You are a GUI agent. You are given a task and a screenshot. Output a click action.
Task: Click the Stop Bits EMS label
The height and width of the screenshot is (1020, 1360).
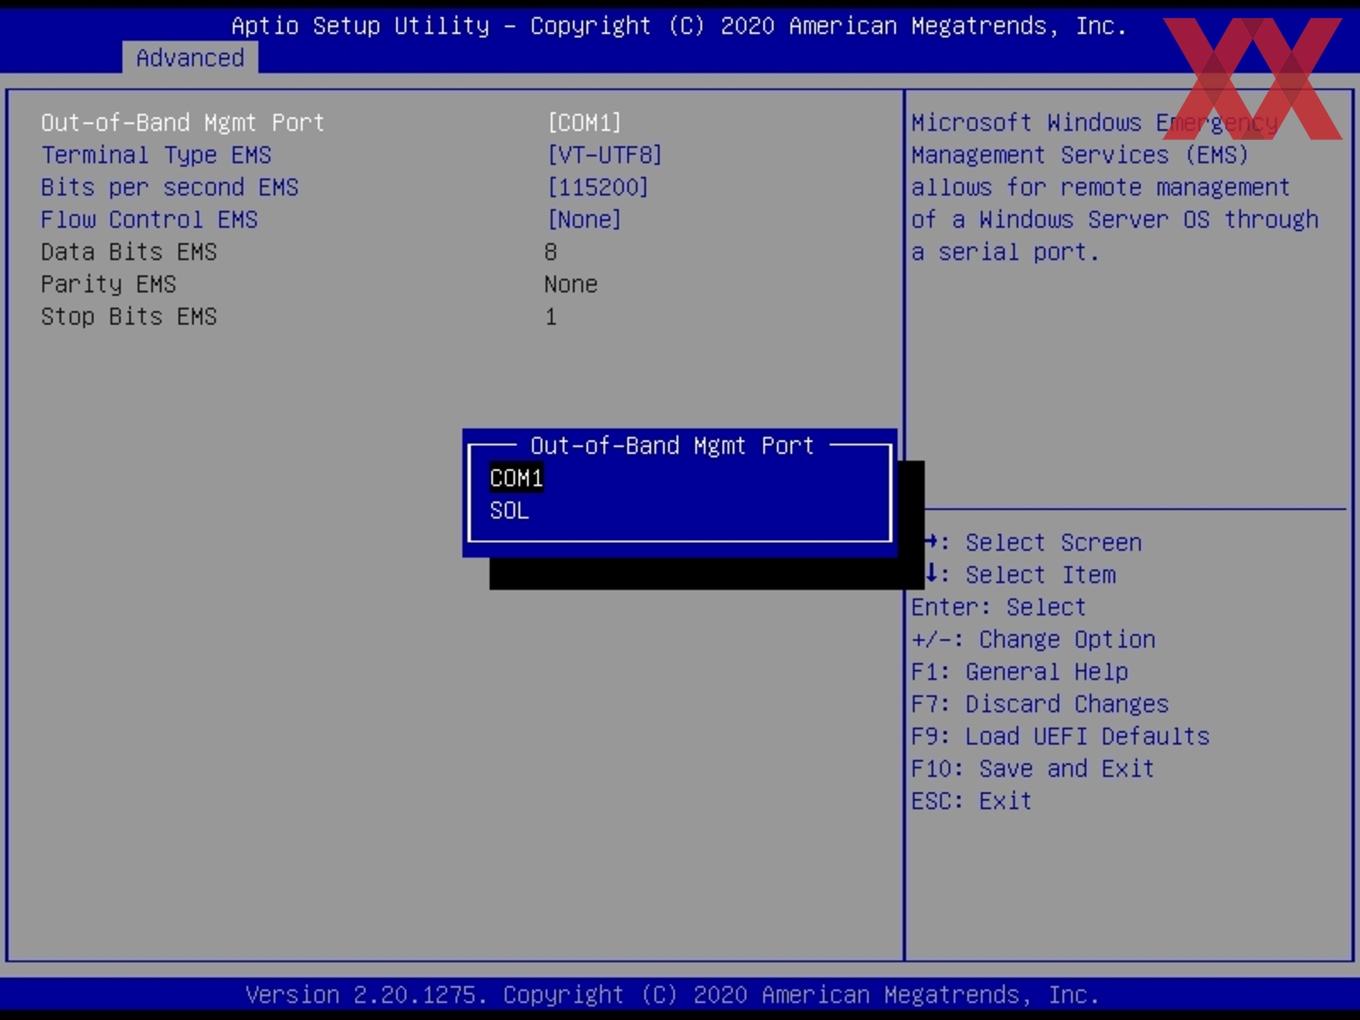coord(129,317)
